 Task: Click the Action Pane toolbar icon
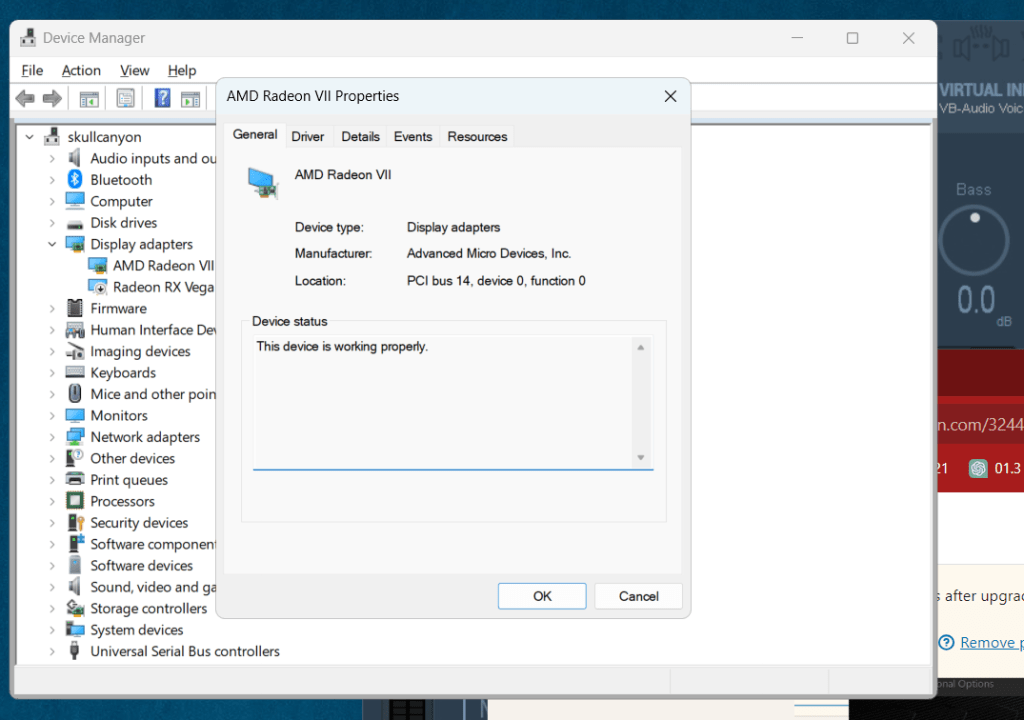tap(191, 99)
